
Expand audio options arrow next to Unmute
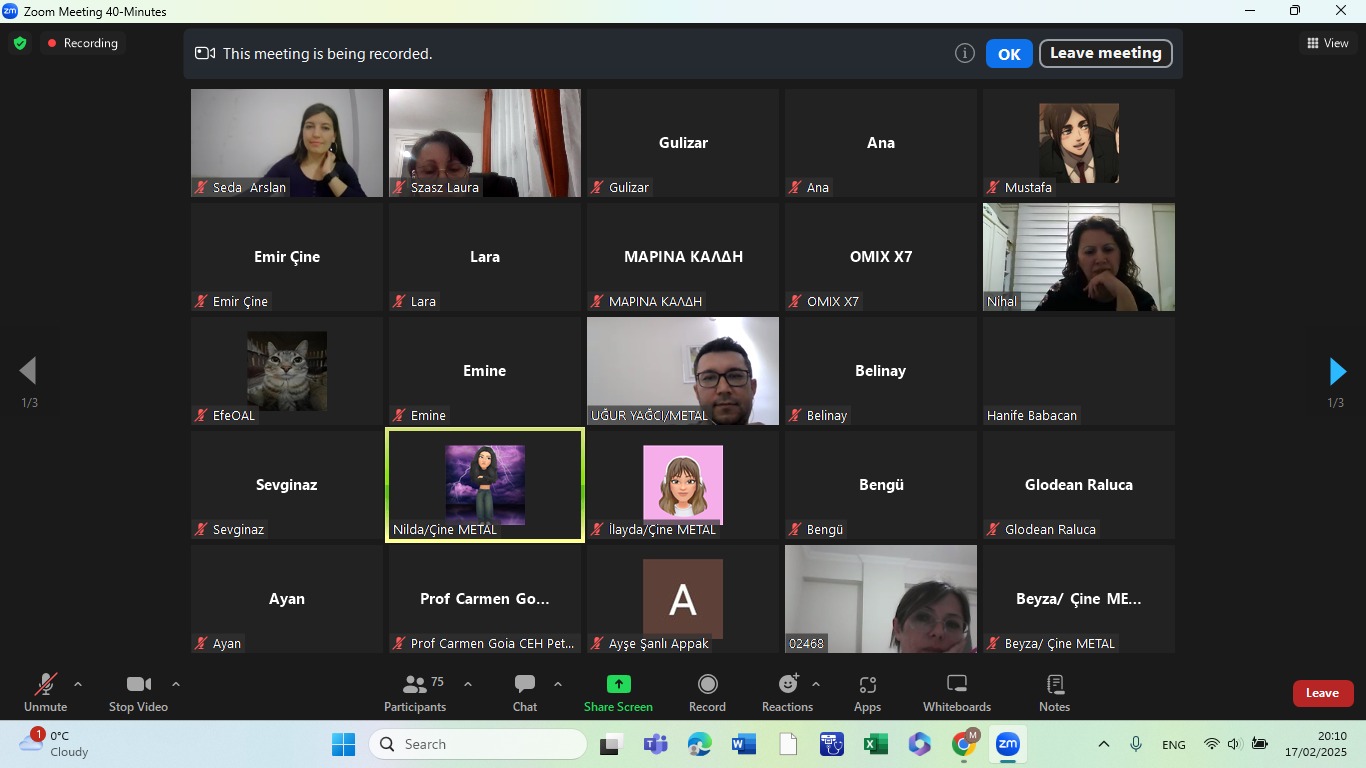click(78, 685)
